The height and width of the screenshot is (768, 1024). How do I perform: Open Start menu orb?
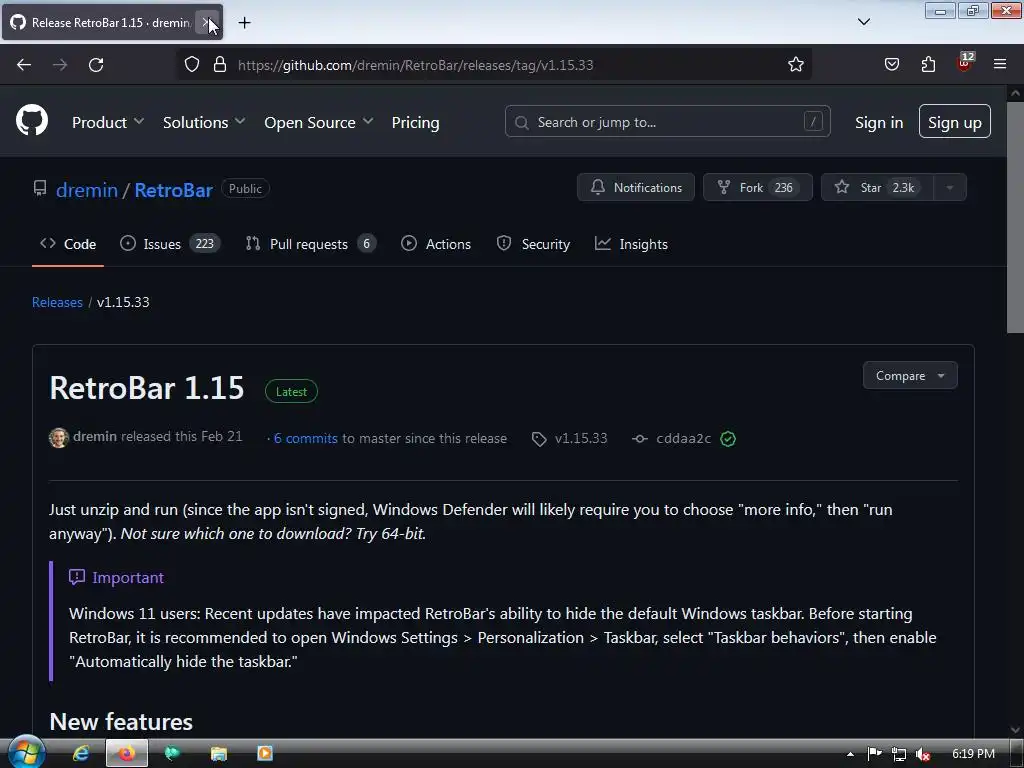click(x=25, y=752)
